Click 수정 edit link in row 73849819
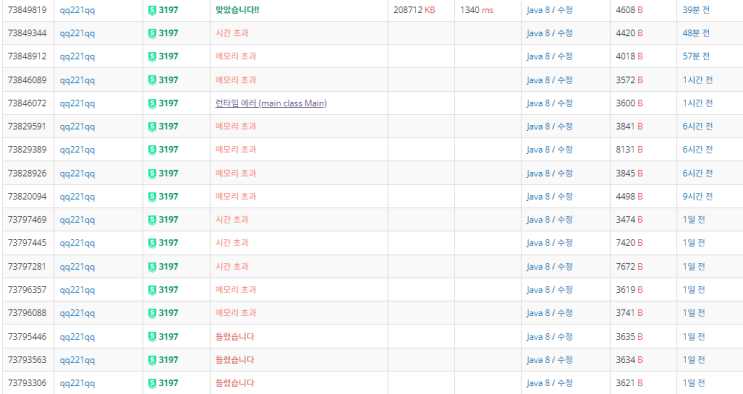The height and width of the screenshot is (394, 743). point(565,10)
